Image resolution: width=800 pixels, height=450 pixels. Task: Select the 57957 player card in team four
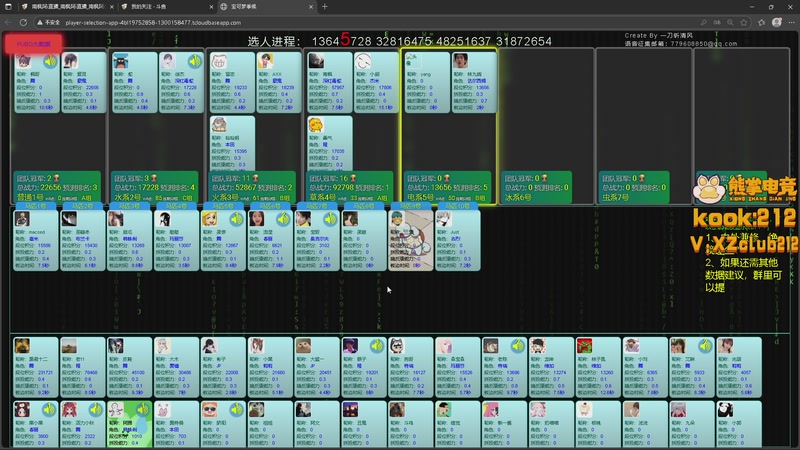click(329, 82)
